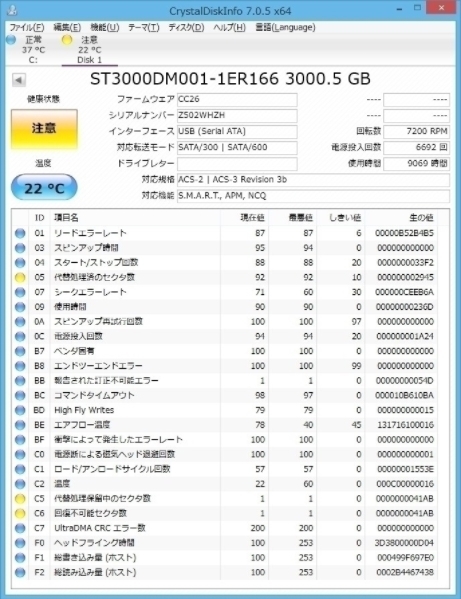Image resolution: width=461 pixels, height=599 pixels.
Task: Click the blue status icon for drive C:
Action: (11, 39)
